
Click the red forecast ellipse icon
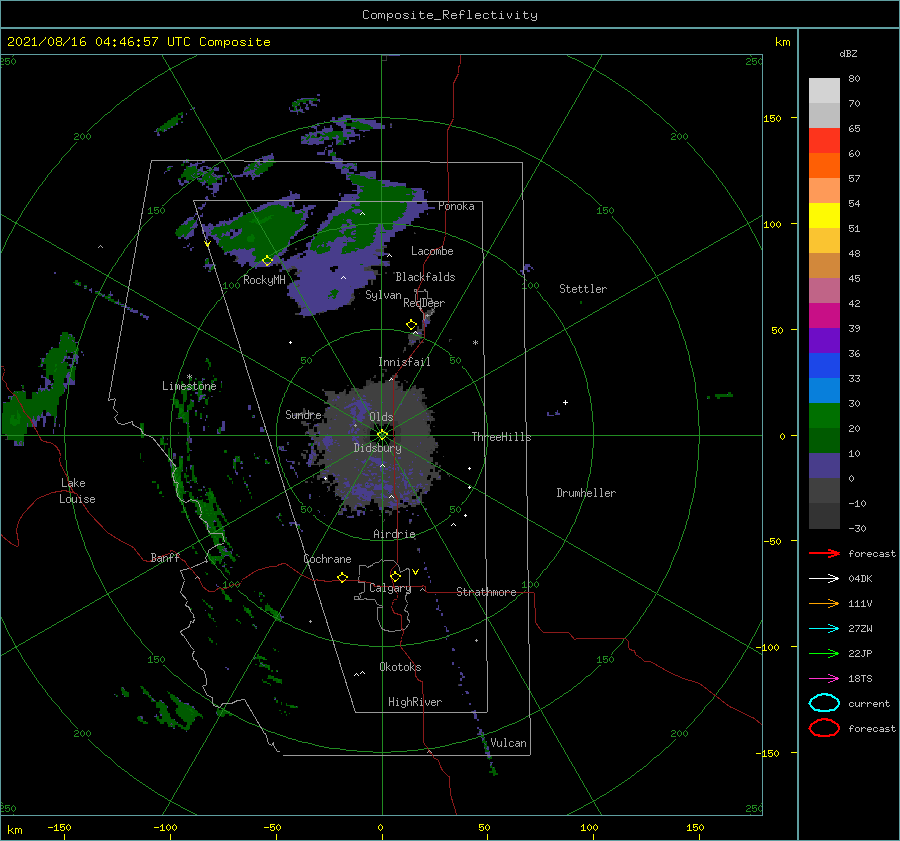click(824, 728)
